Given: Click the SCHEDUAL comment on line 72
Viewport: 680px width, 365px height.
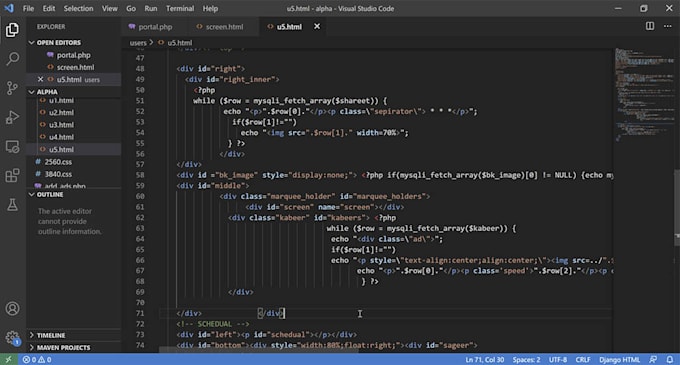Looking at the screenshot, I should (212, 324).
